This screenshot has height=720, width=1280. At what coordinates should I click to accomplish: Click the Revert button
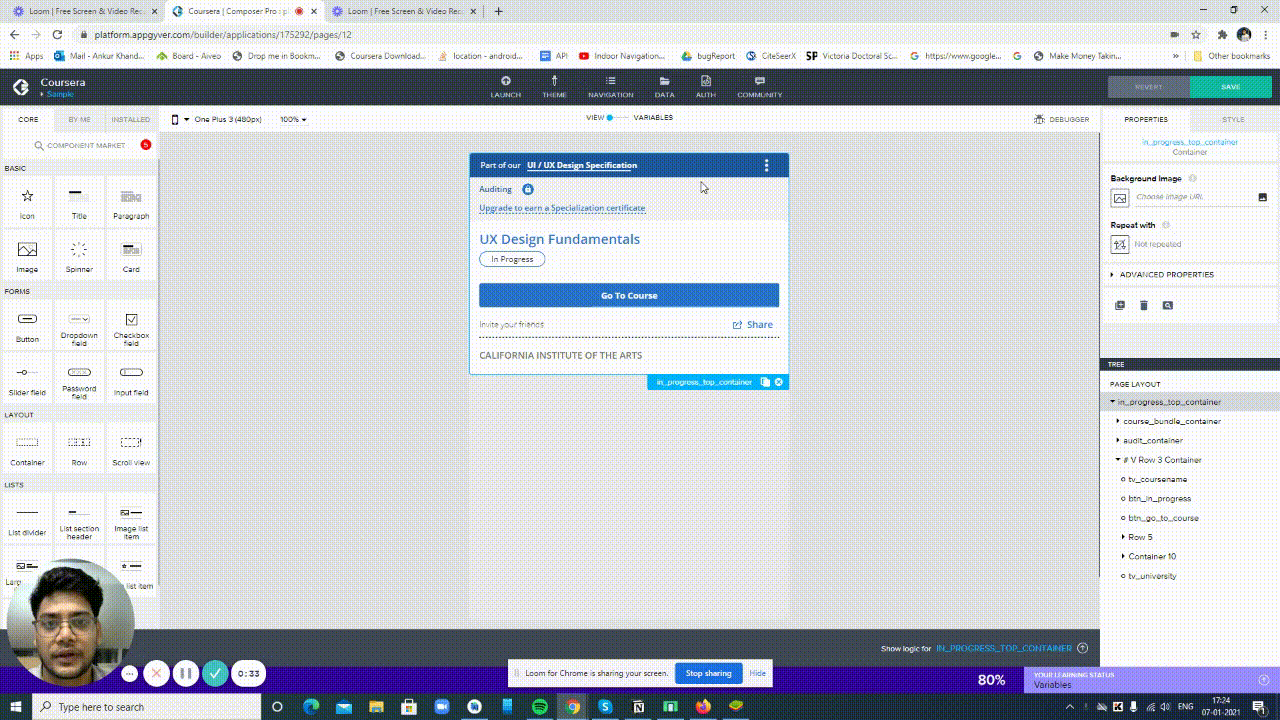coord(1149,87)
